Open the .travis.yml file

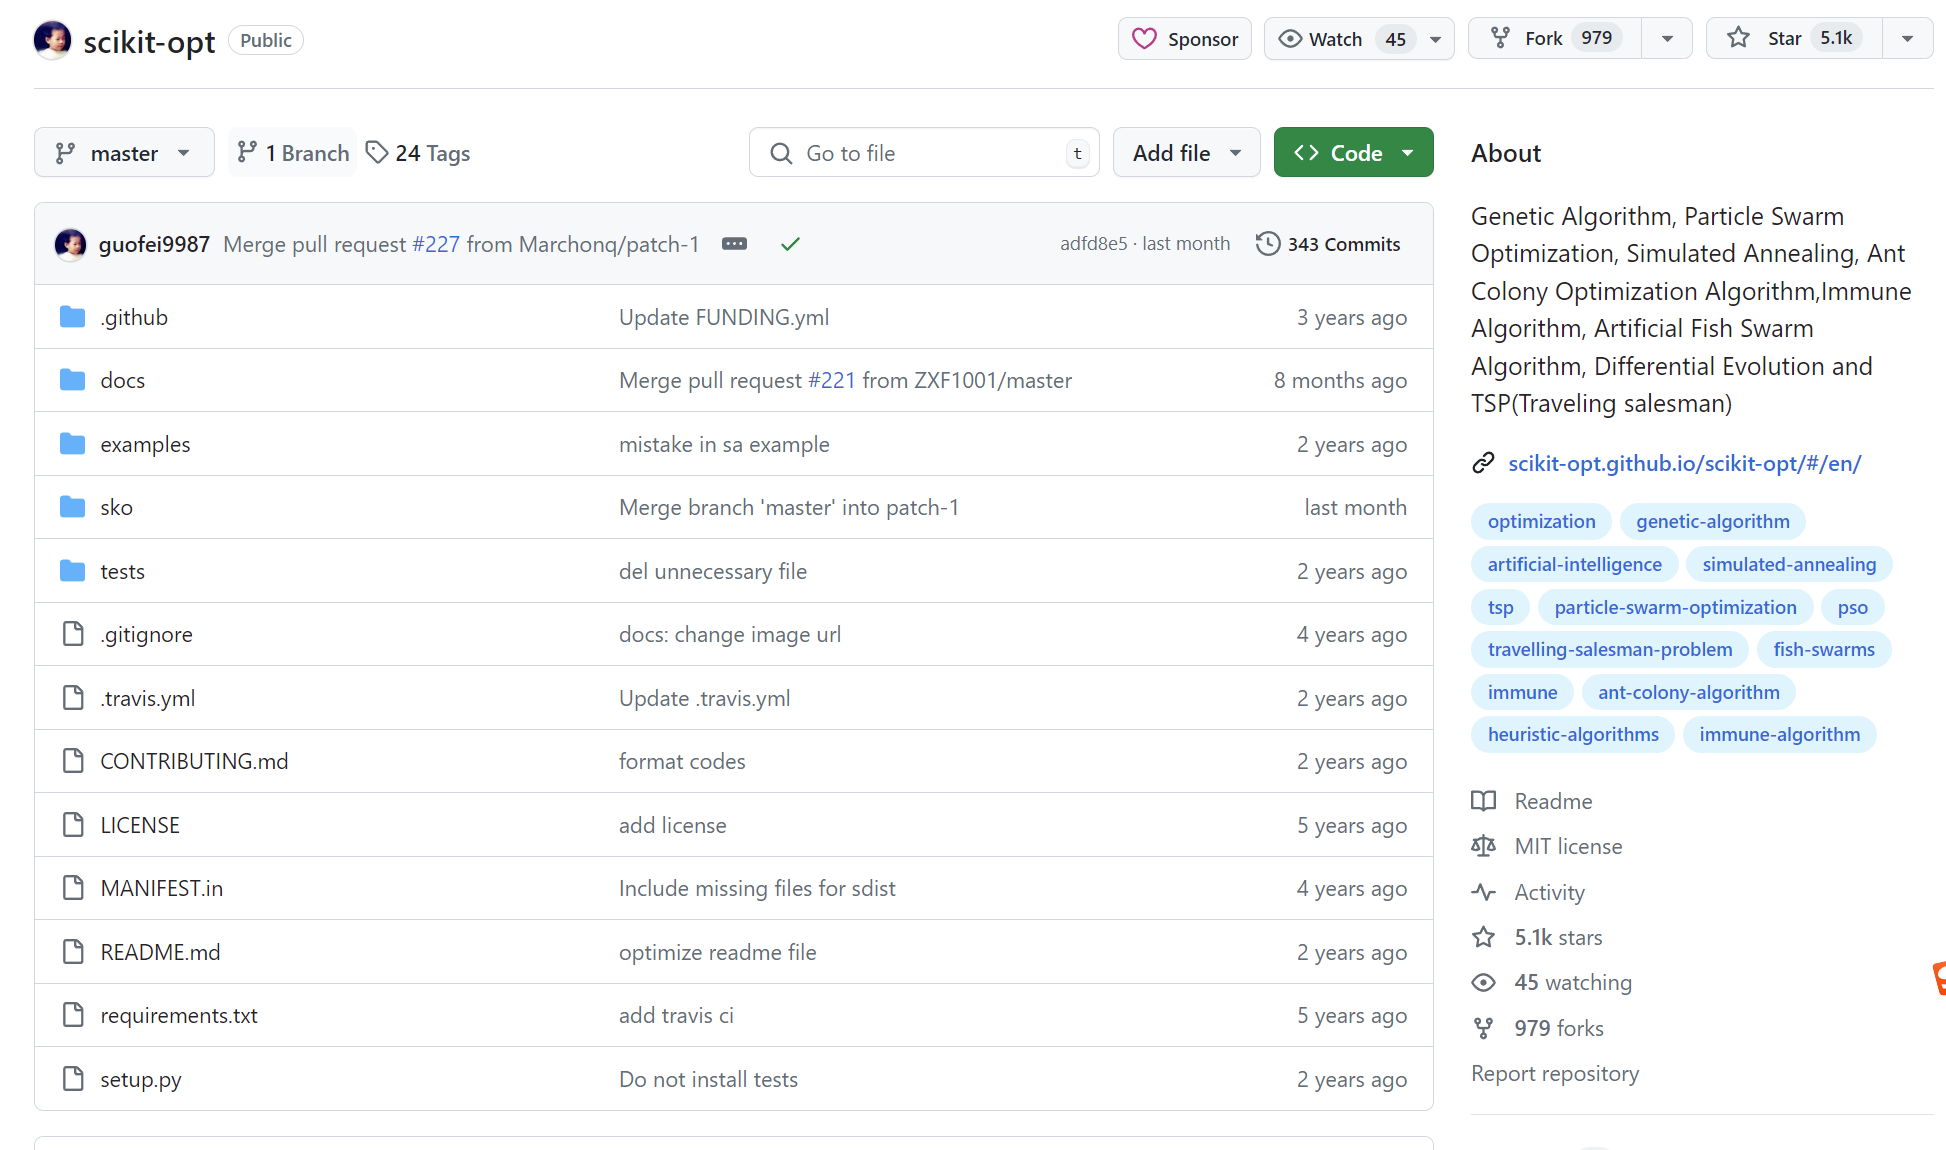[148, 698]
